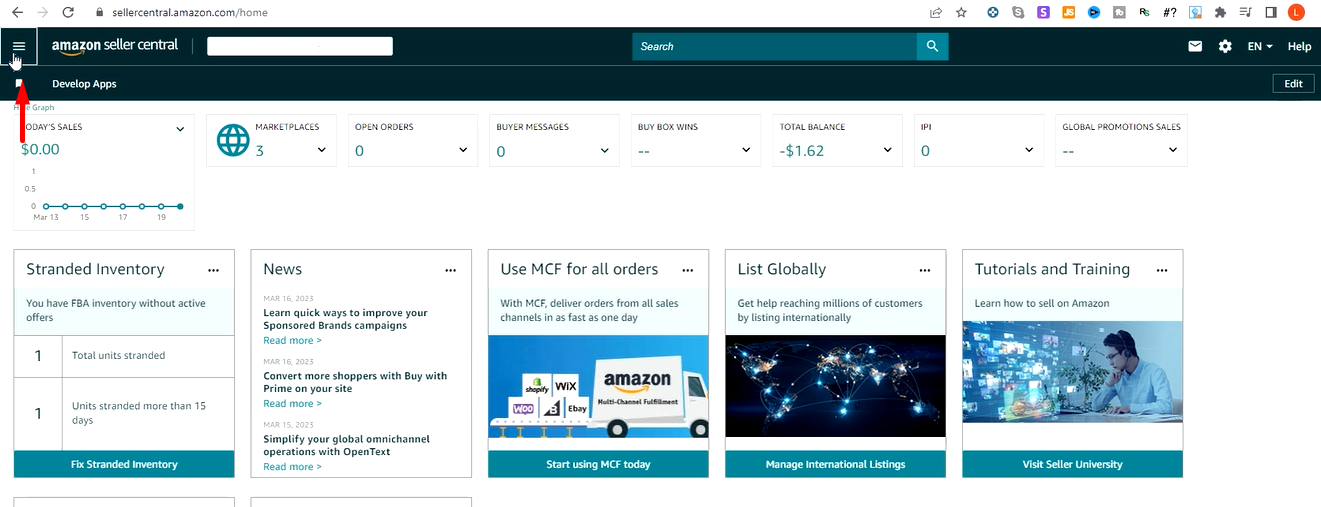Click the Amazon Seller Central logo
Image resolution: width=1321 pixels, height=507 pixels.
(x=115, y=46)
